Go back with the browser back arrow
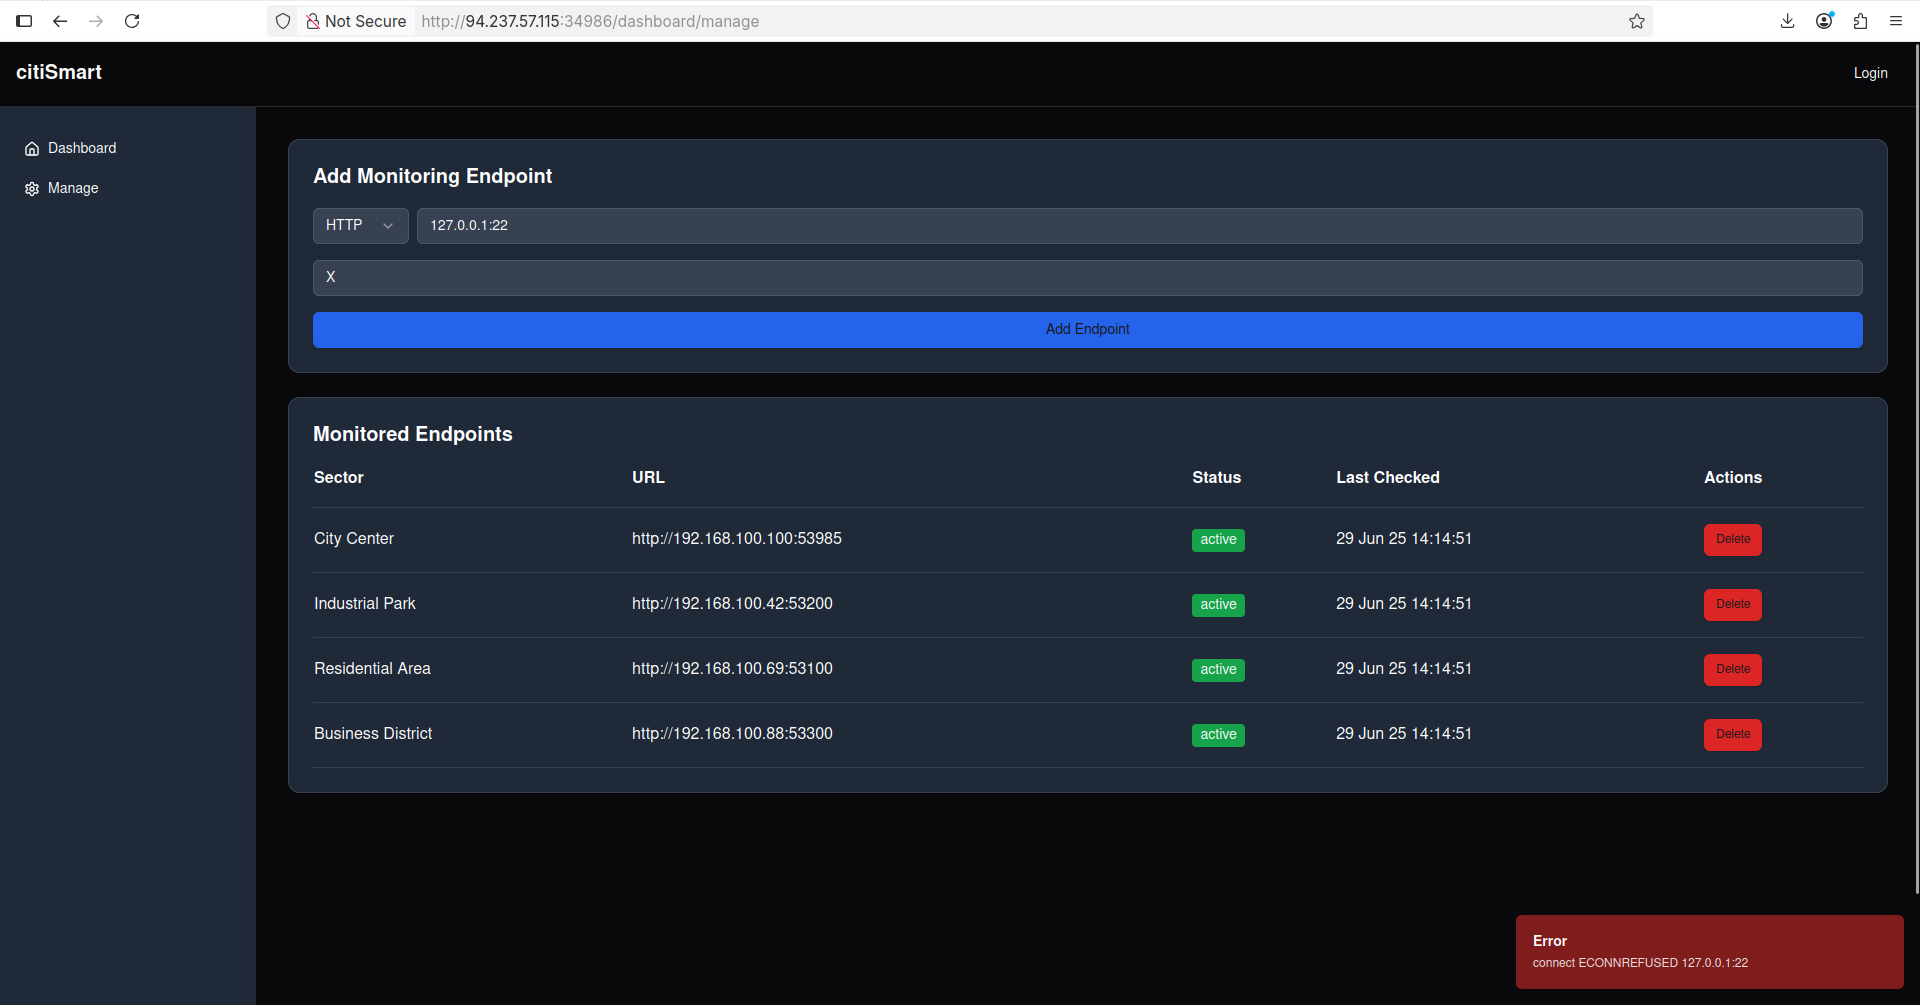Image resolution: width=1920 pixels, height=1005 pixels. [60, 21]
